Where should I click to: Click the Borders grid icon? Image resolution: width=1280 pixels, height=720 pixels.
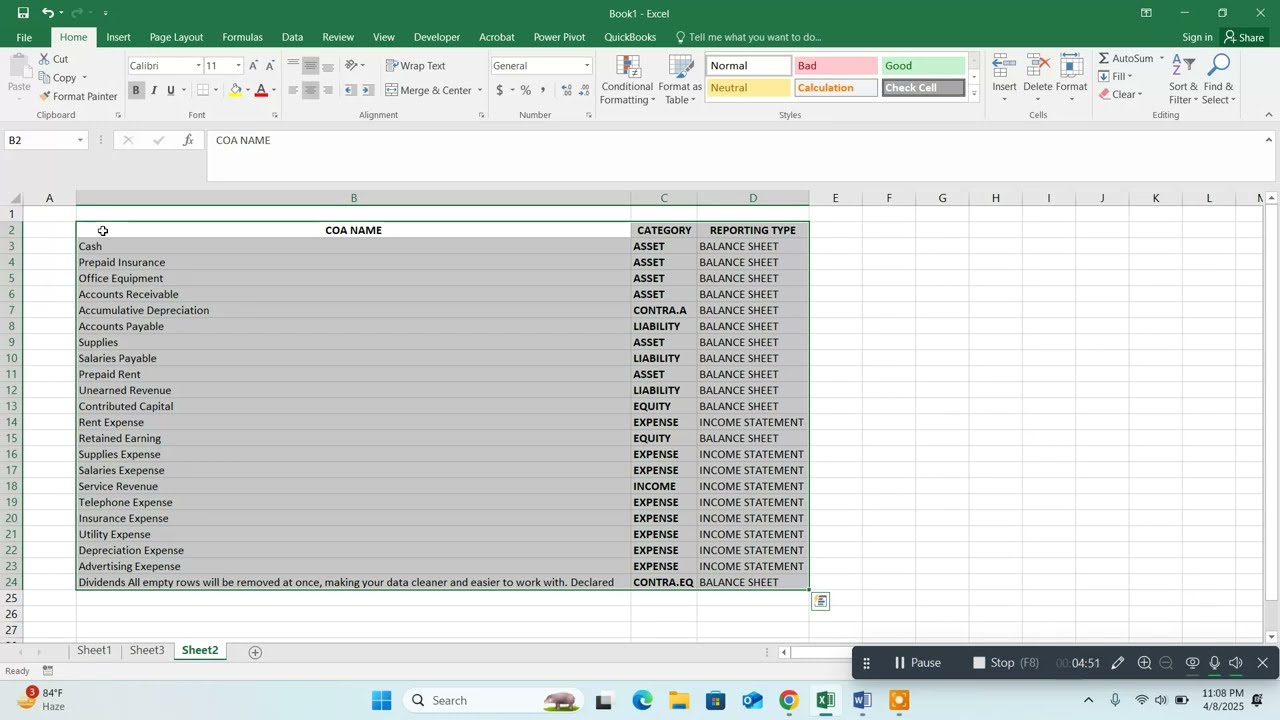[203, 90]
